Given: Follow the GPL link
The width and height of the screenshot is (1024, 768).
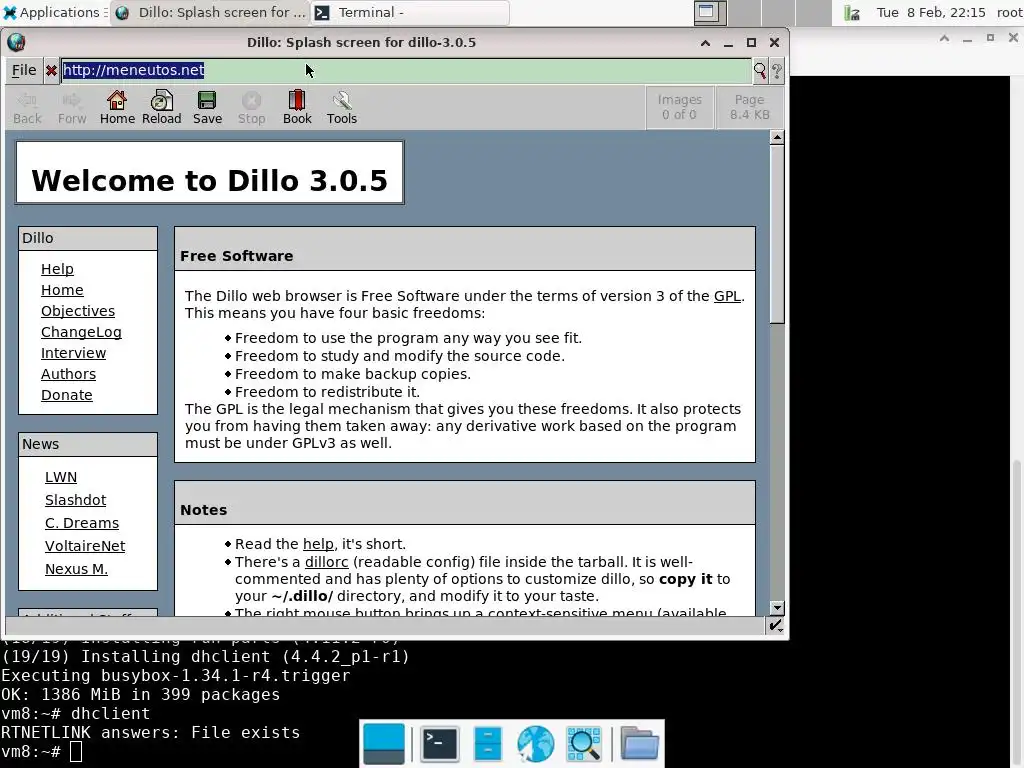Looking at the screenshot, I should 727,296.
